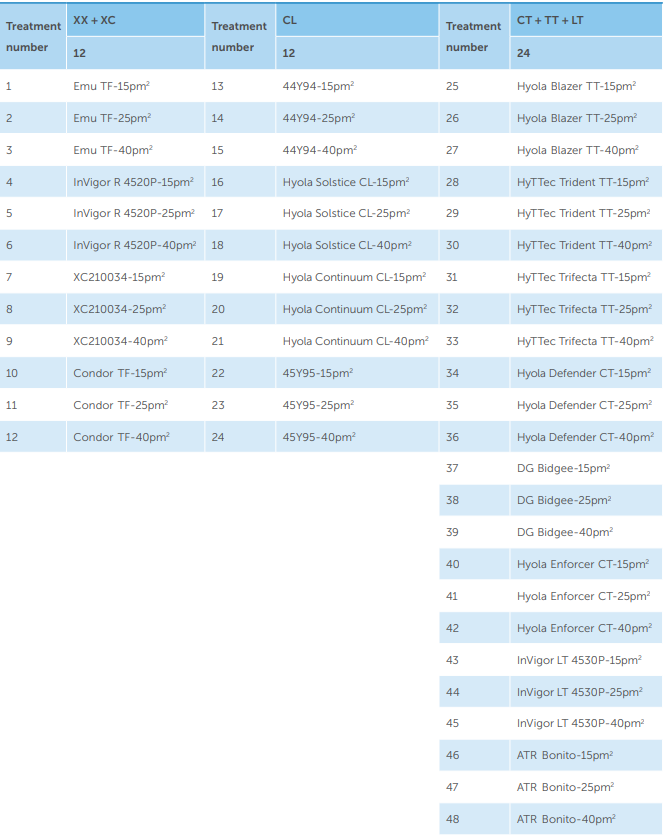
Task: Select 'HyTTec Trifecta TT-40pm²' cell
Action: tap(586, 341)
